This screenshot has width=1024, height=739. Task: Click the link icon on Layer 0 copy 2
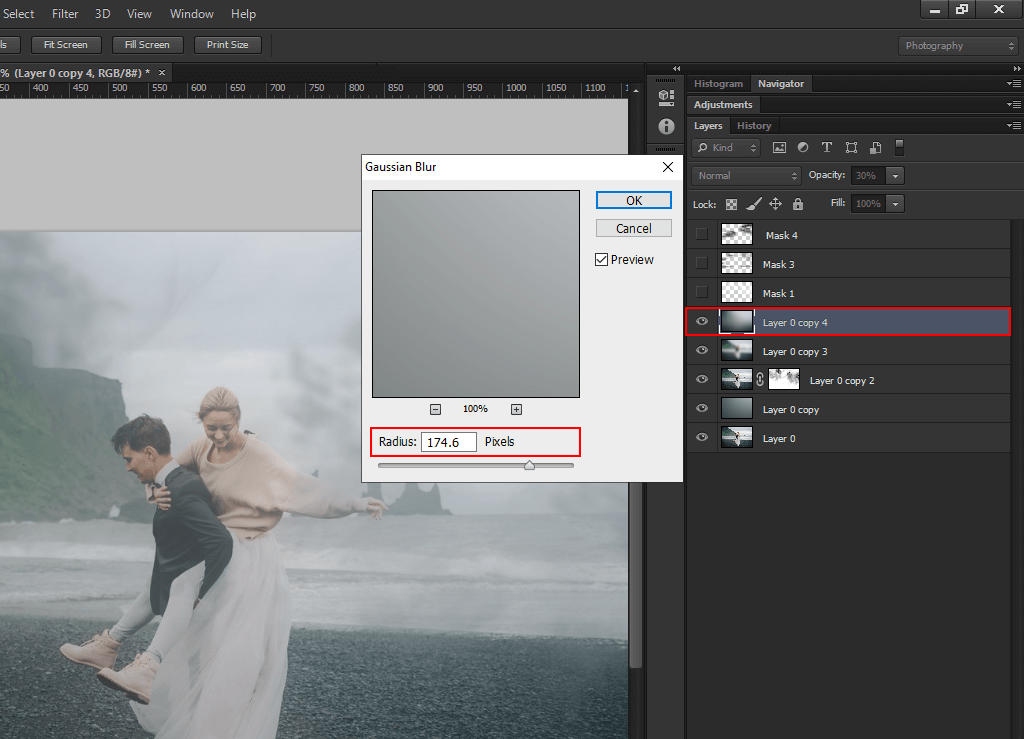(760, 379)
